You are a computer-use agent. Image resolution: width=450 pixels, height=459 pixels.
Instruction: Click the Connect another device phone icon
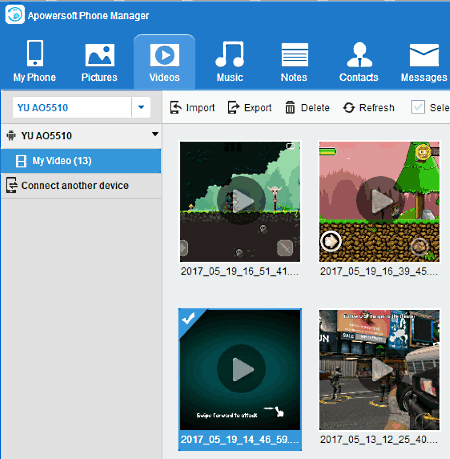click(11, 185)
